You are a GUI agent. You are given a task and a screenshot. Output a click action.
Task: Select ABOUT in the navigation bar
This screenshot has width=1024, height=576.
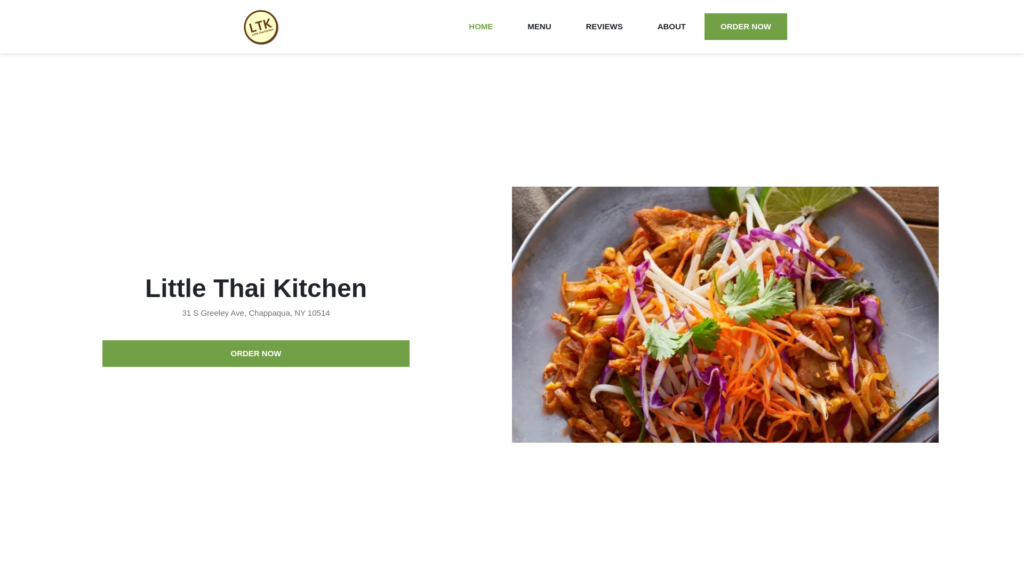tap(671, 27)
